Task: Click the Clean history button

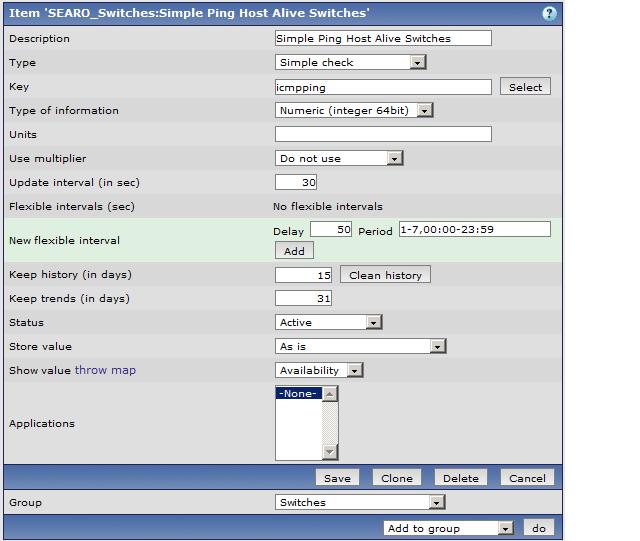Action: [385, 275]
